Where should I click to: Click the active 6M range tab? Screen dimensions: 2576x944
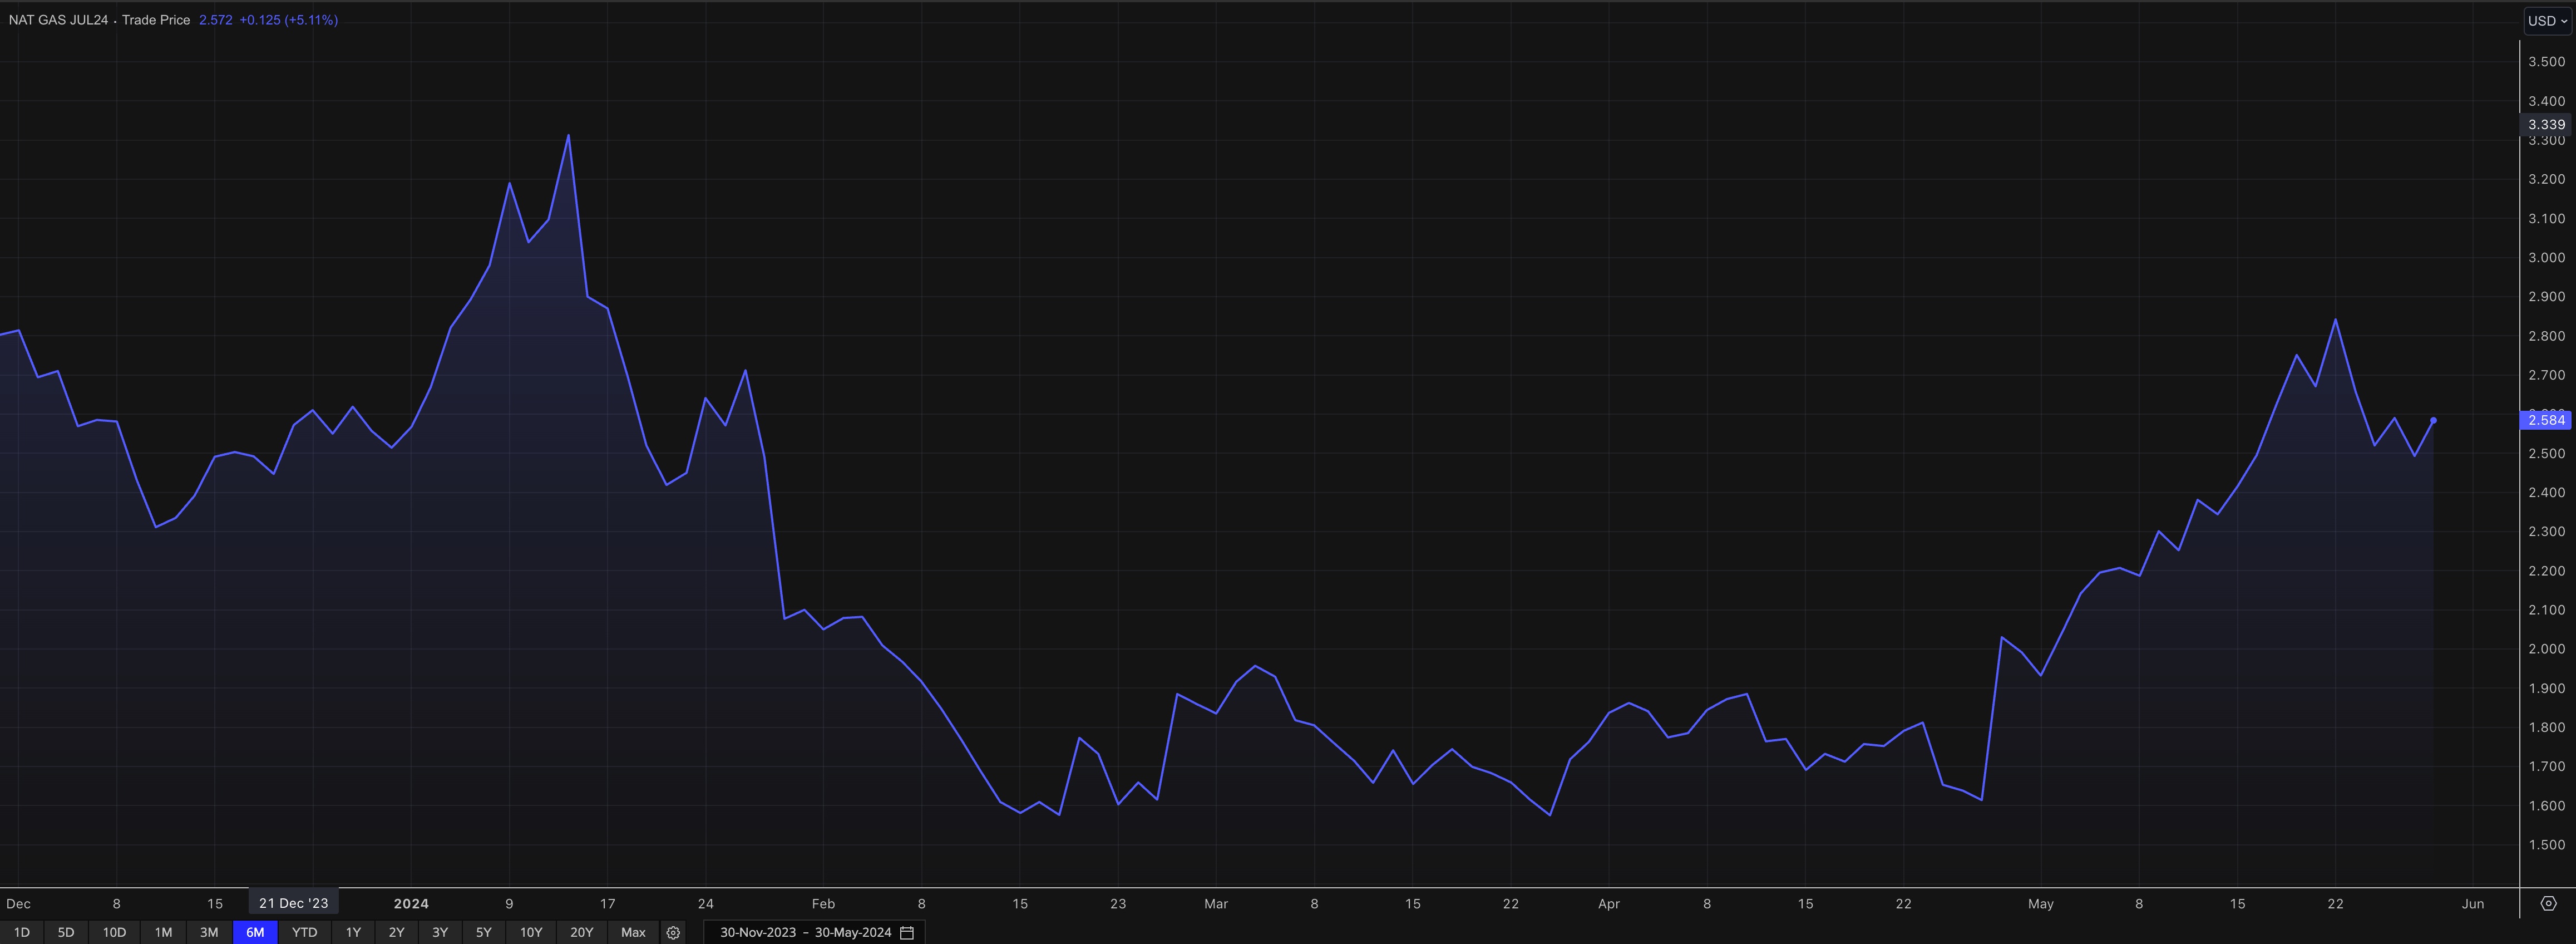255,932
